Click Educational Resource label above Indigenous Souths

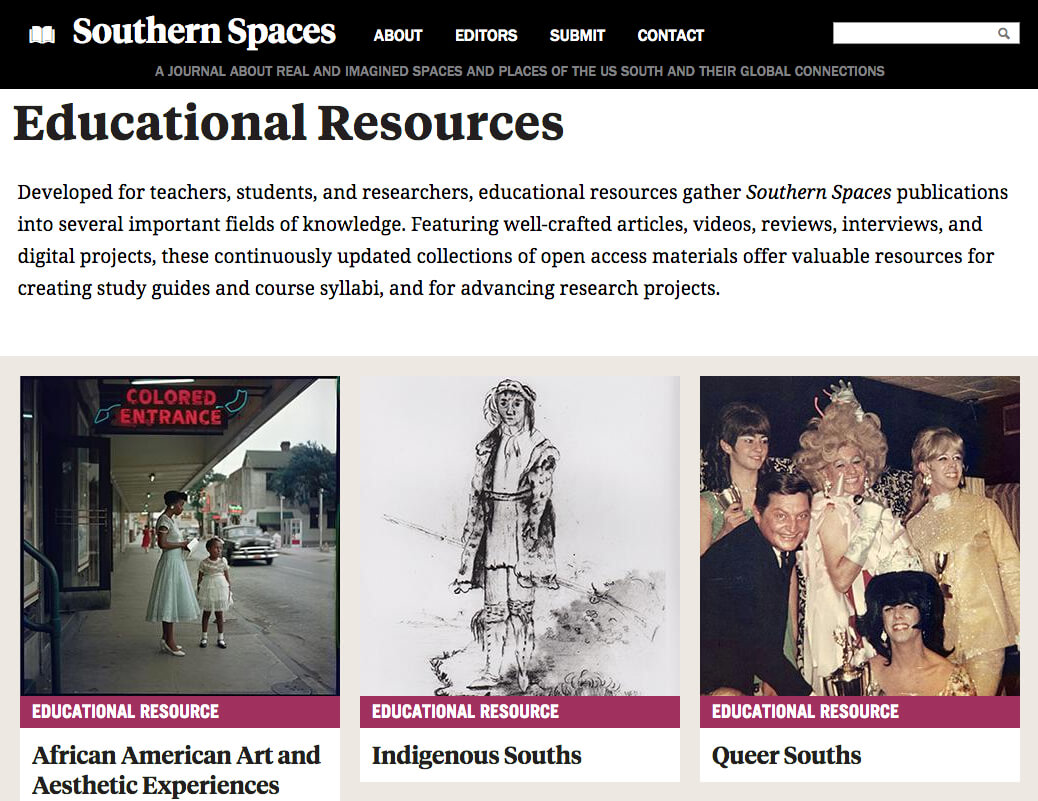click(x=465, y=712)
